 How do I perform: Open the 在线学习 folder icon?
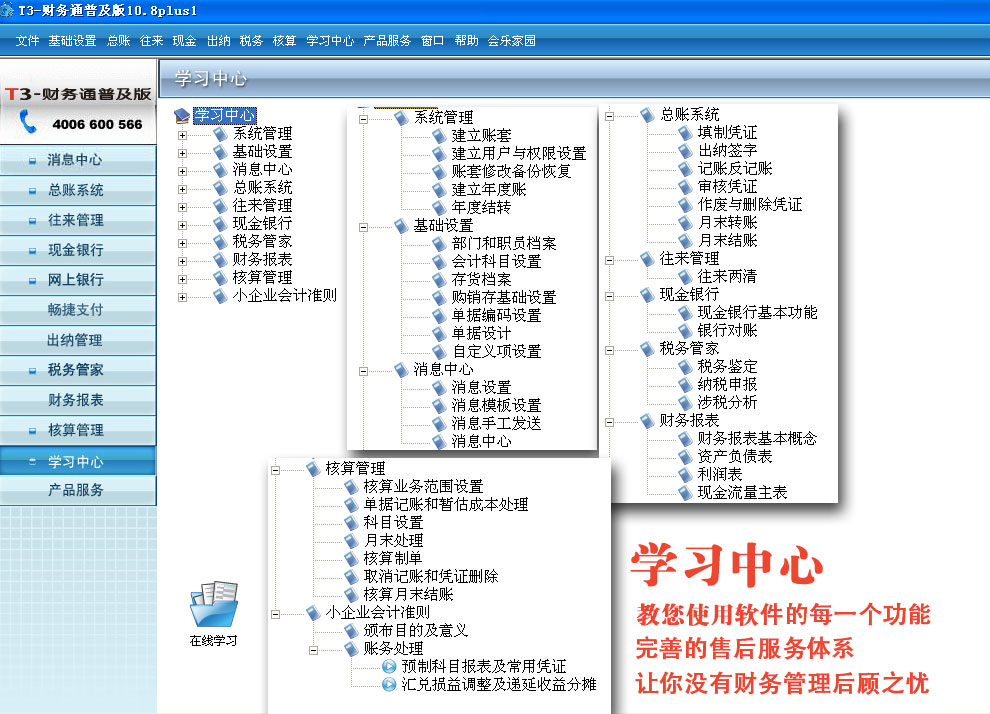[x=214, y=604]
